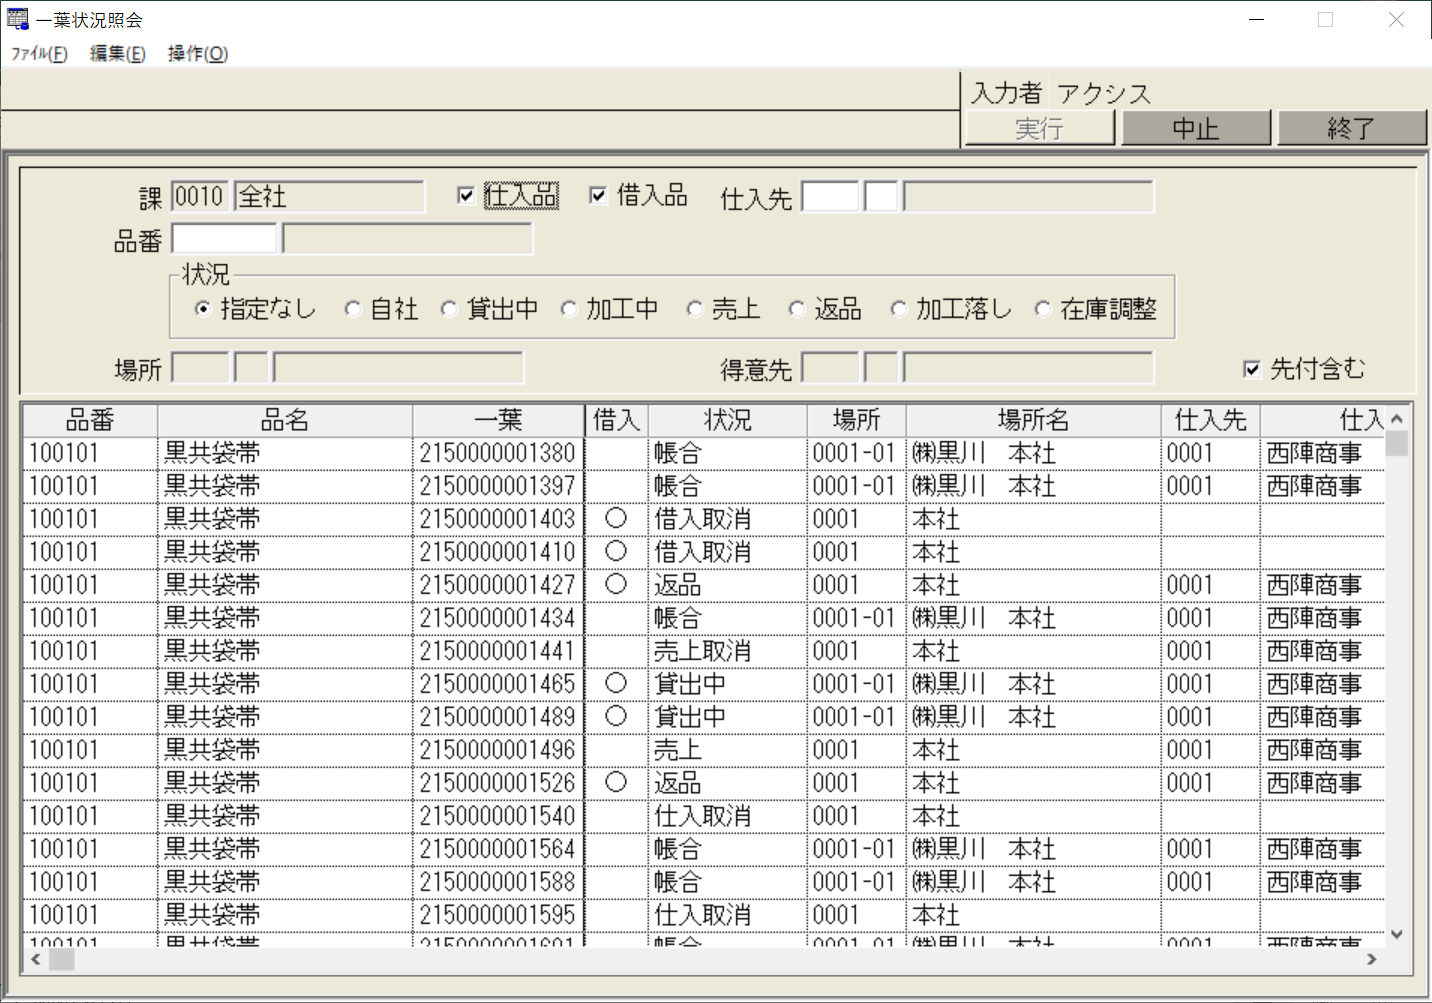Click the horizontal scrollbar right arrow
Image resolution: width=1432 pixels, height=1003 pixels.
coord(1372,959)
